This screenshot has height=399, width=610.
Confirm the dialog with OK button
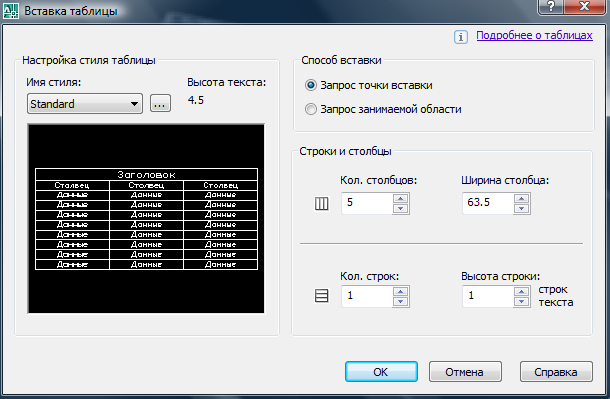click(x=381, y=372)
